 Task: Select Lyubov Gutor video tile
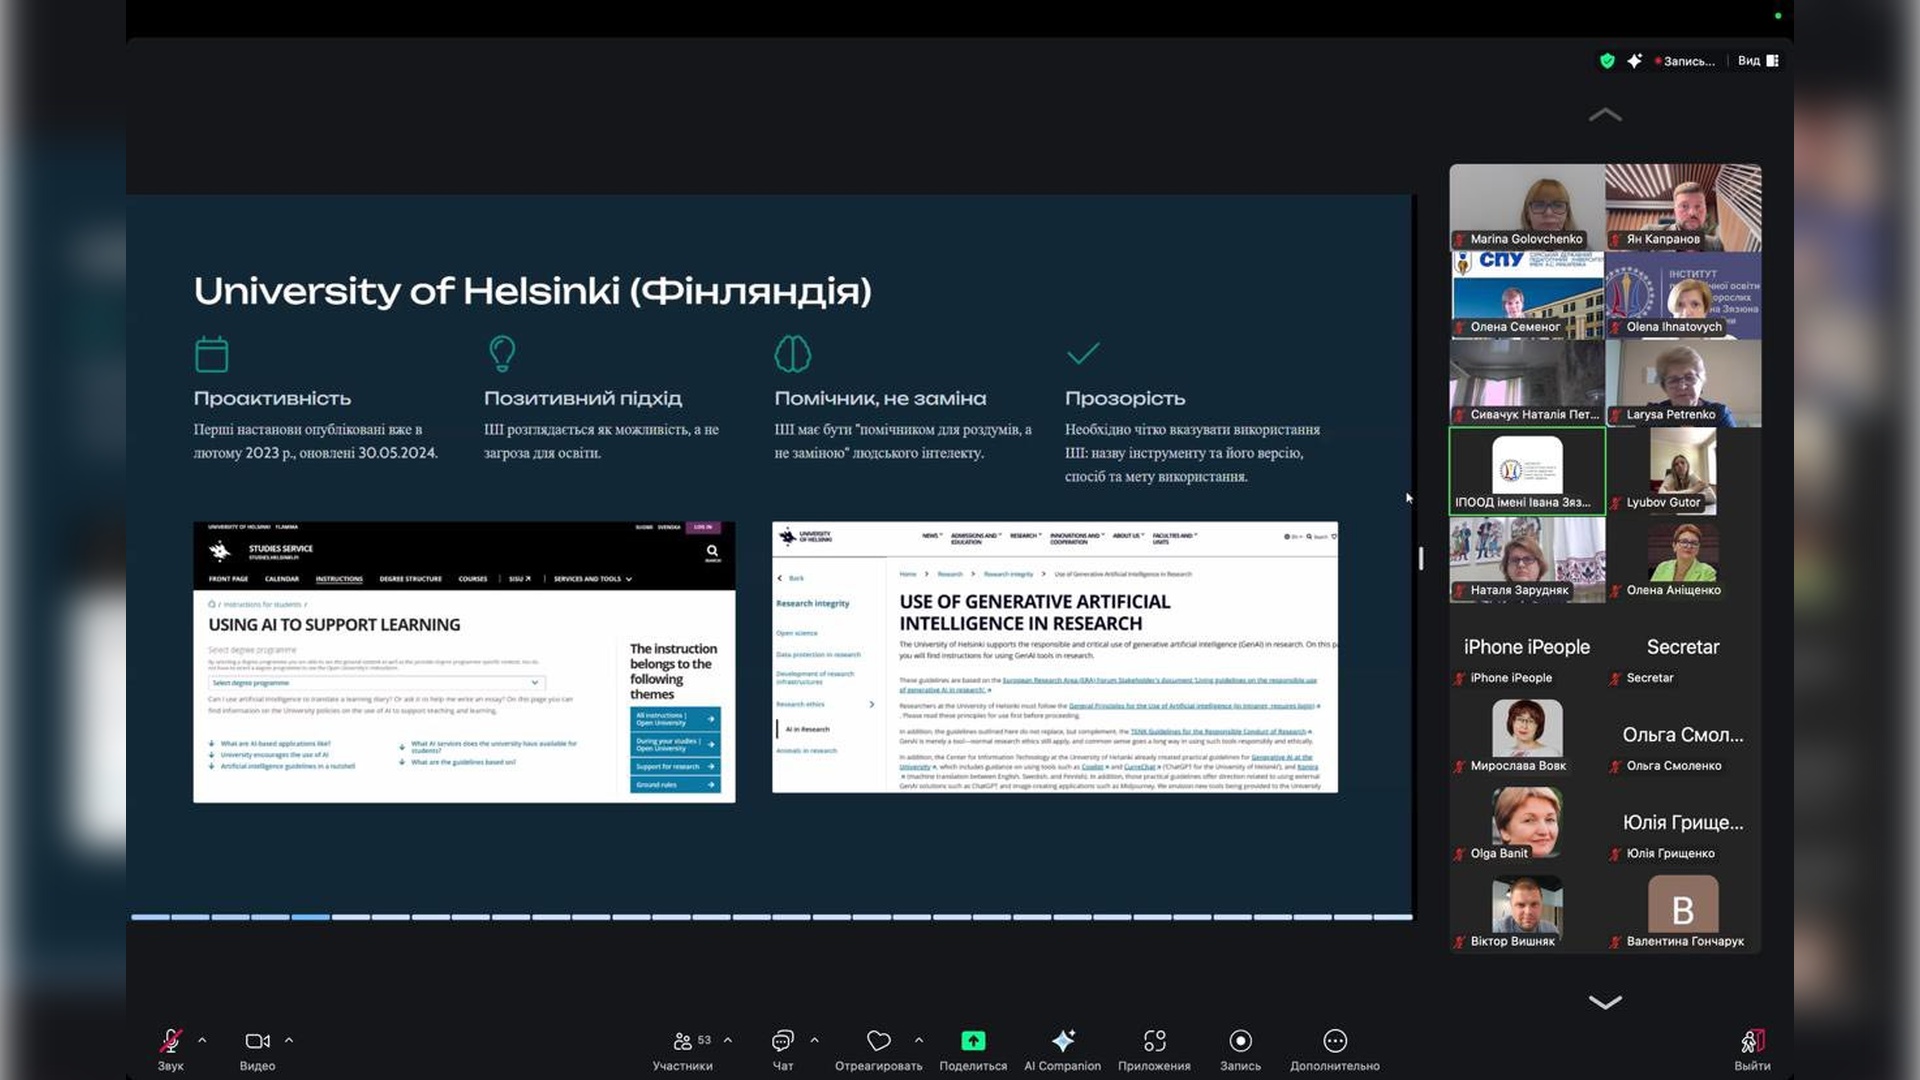click(1684, 471)
